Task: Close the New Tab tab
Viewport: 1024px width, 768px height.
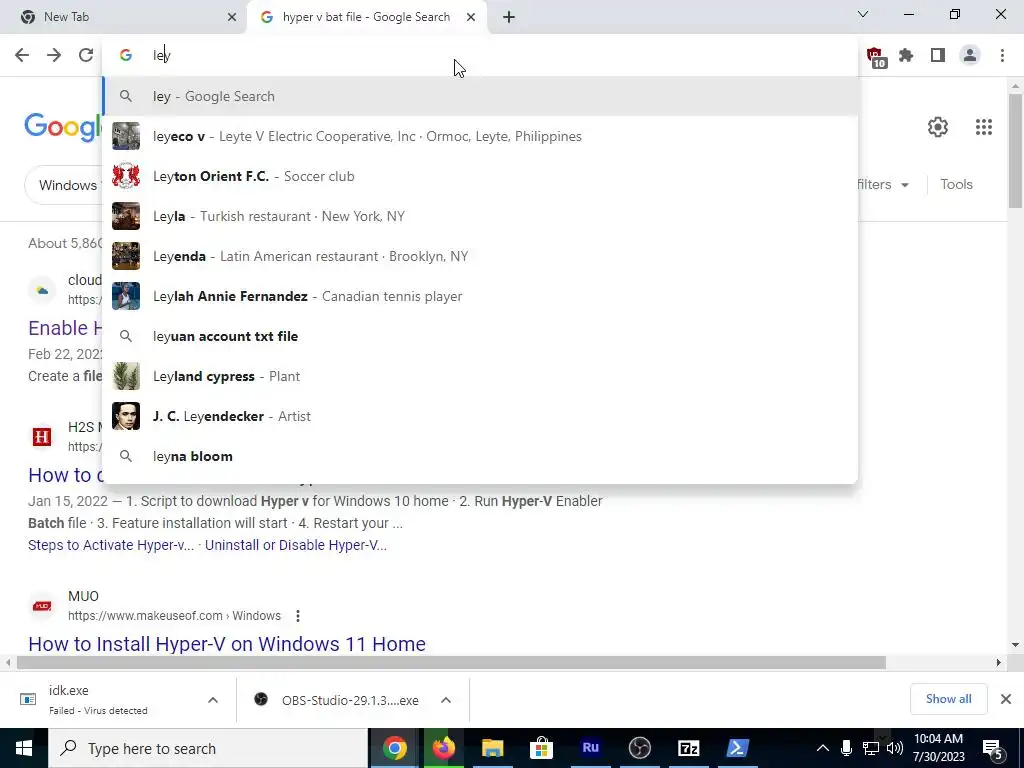Action: (x=232, y=17)
